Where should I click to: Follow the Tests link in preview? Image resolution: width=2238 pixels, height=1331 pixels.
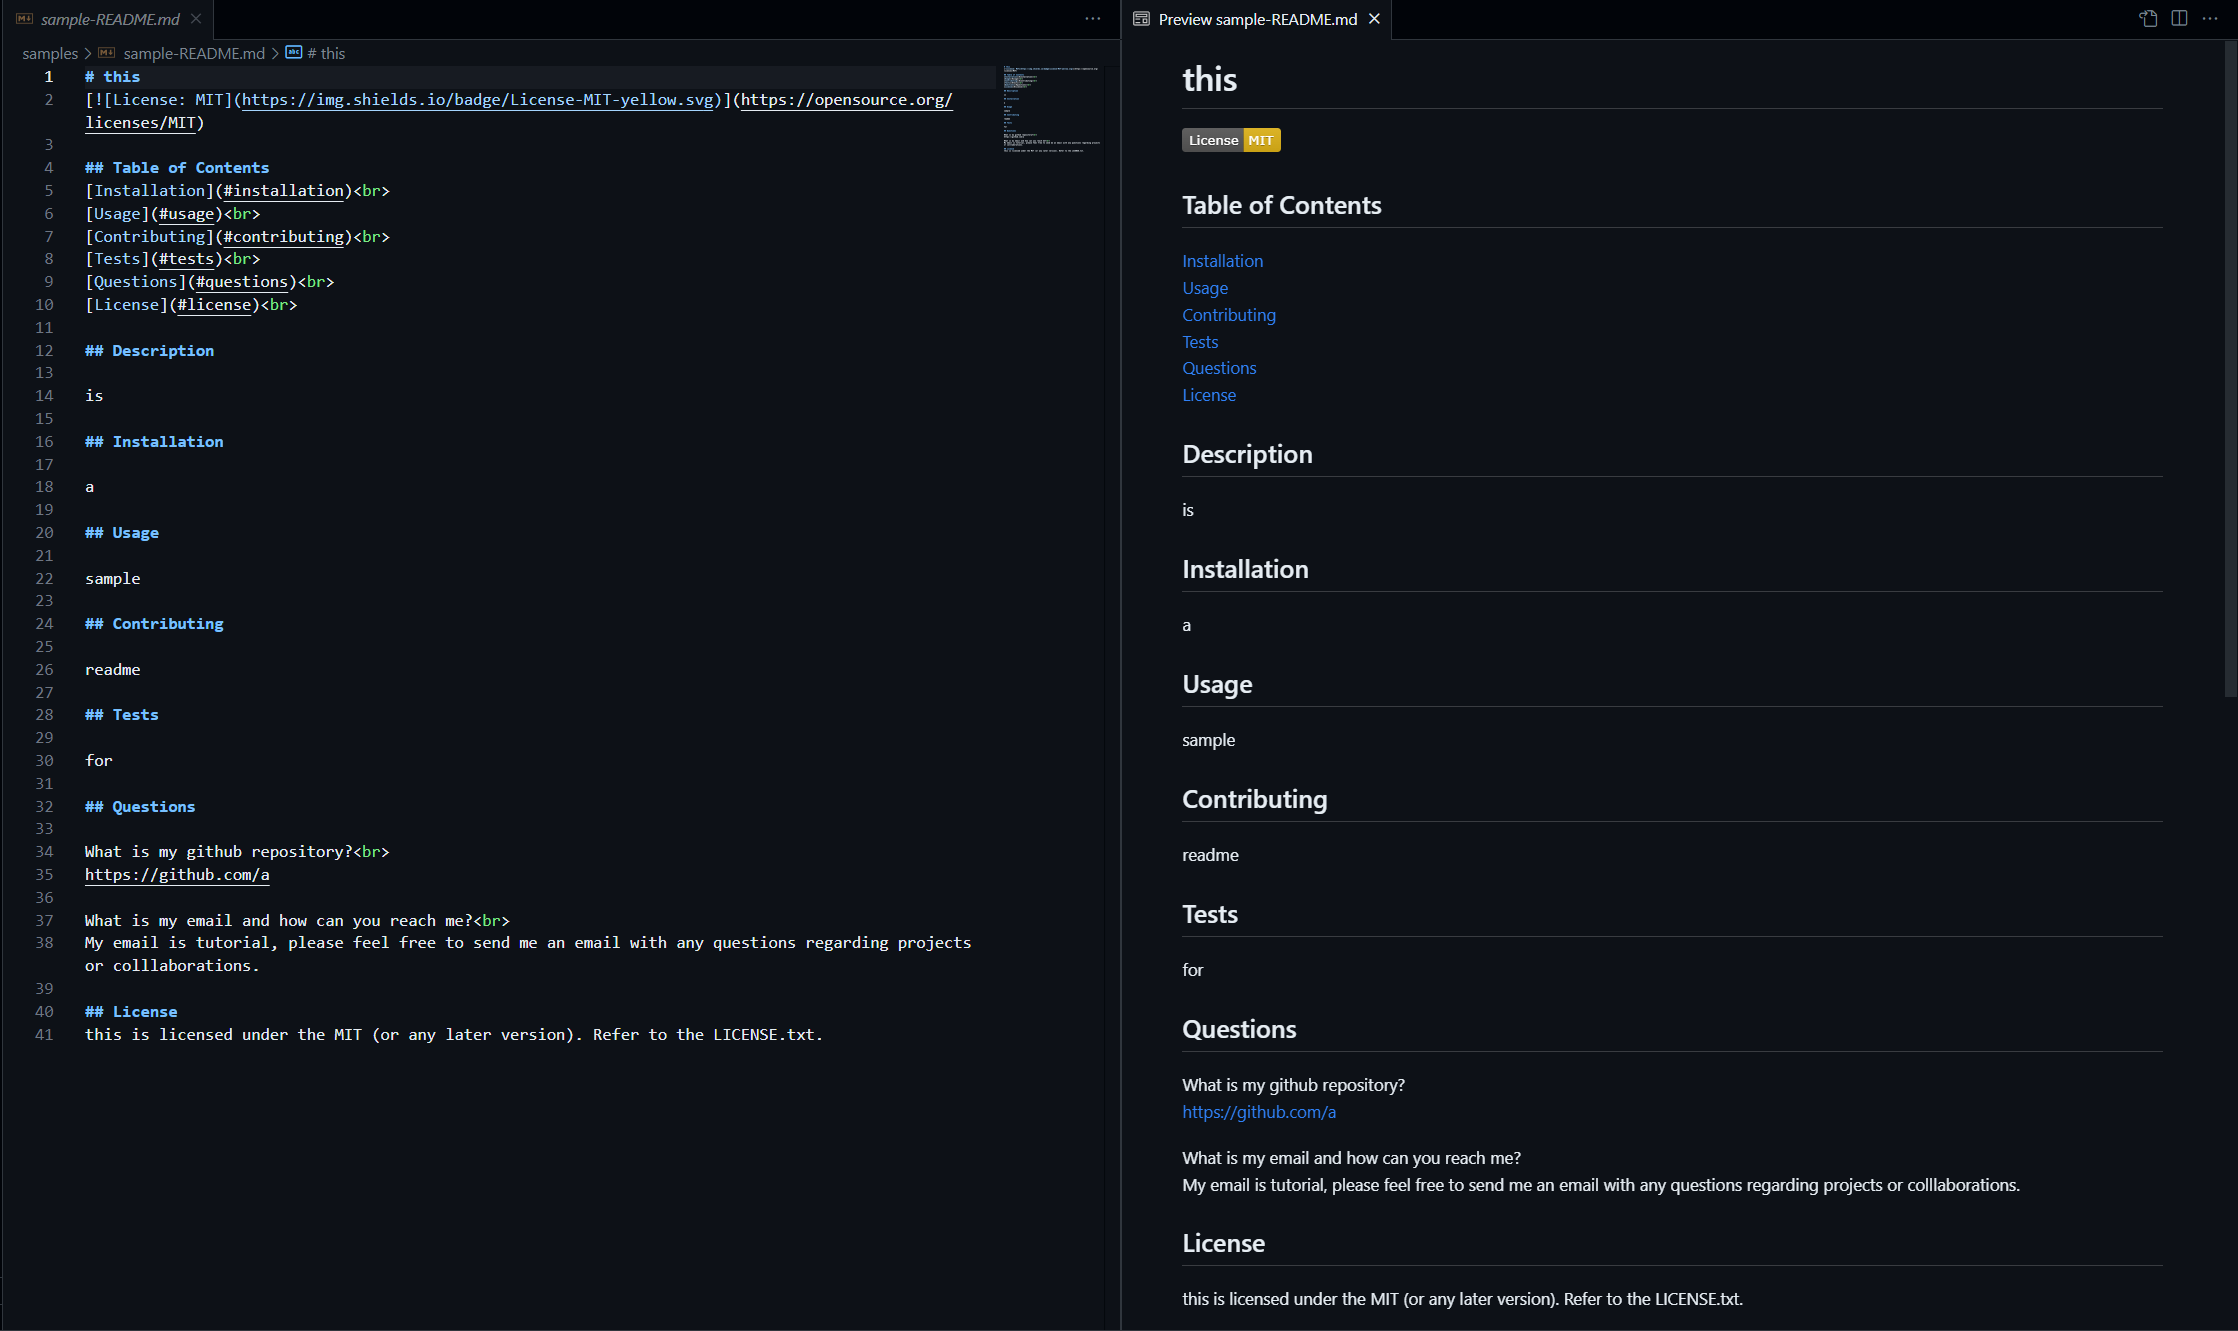pos(1200,342)
